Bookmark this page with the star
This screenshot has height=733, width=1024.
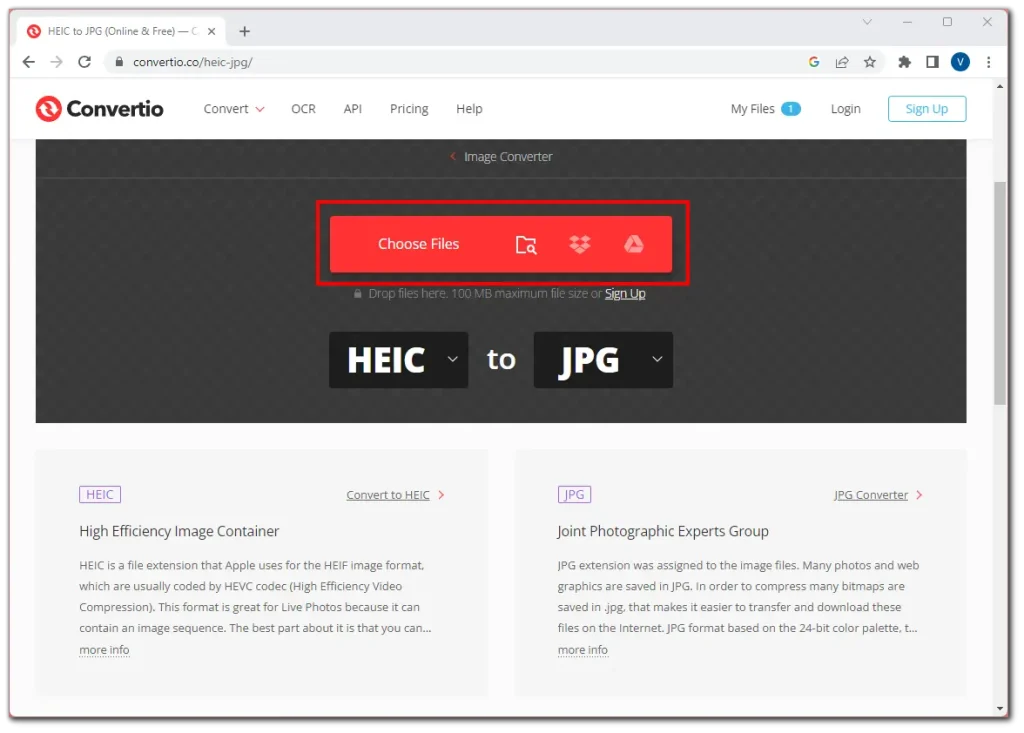[x=870, y=62]
